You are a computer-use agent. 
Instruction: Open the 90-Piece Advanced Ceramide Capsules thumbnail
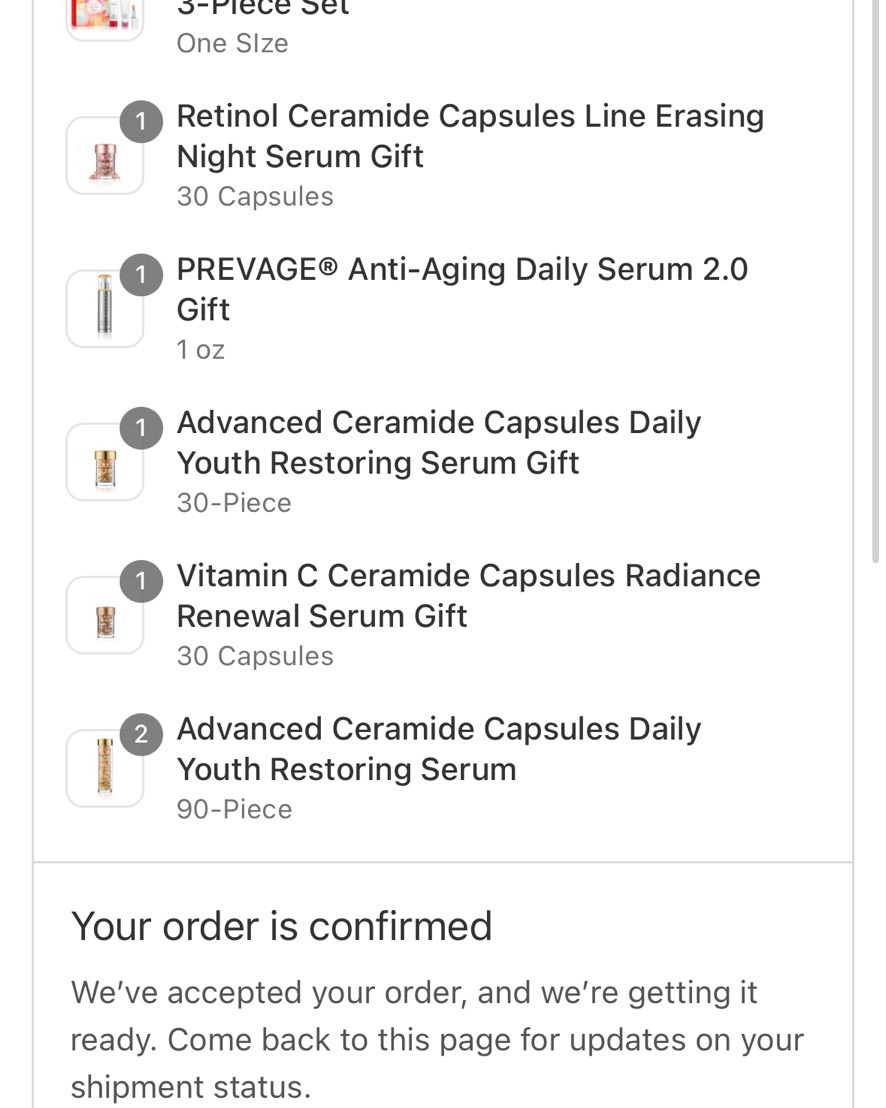tap(105, 769)
